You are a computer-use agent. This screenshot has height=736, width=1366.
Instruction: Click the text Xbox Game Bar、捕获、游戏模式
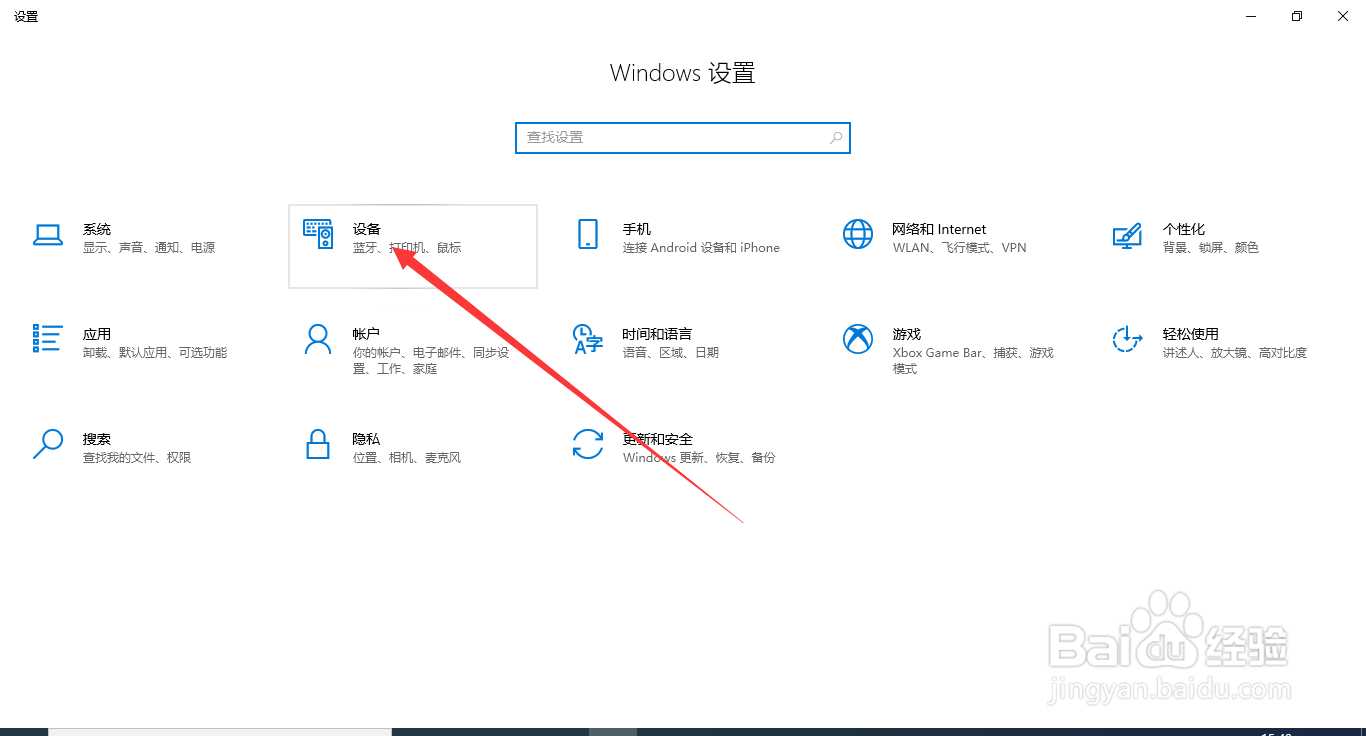pos(973,361)
